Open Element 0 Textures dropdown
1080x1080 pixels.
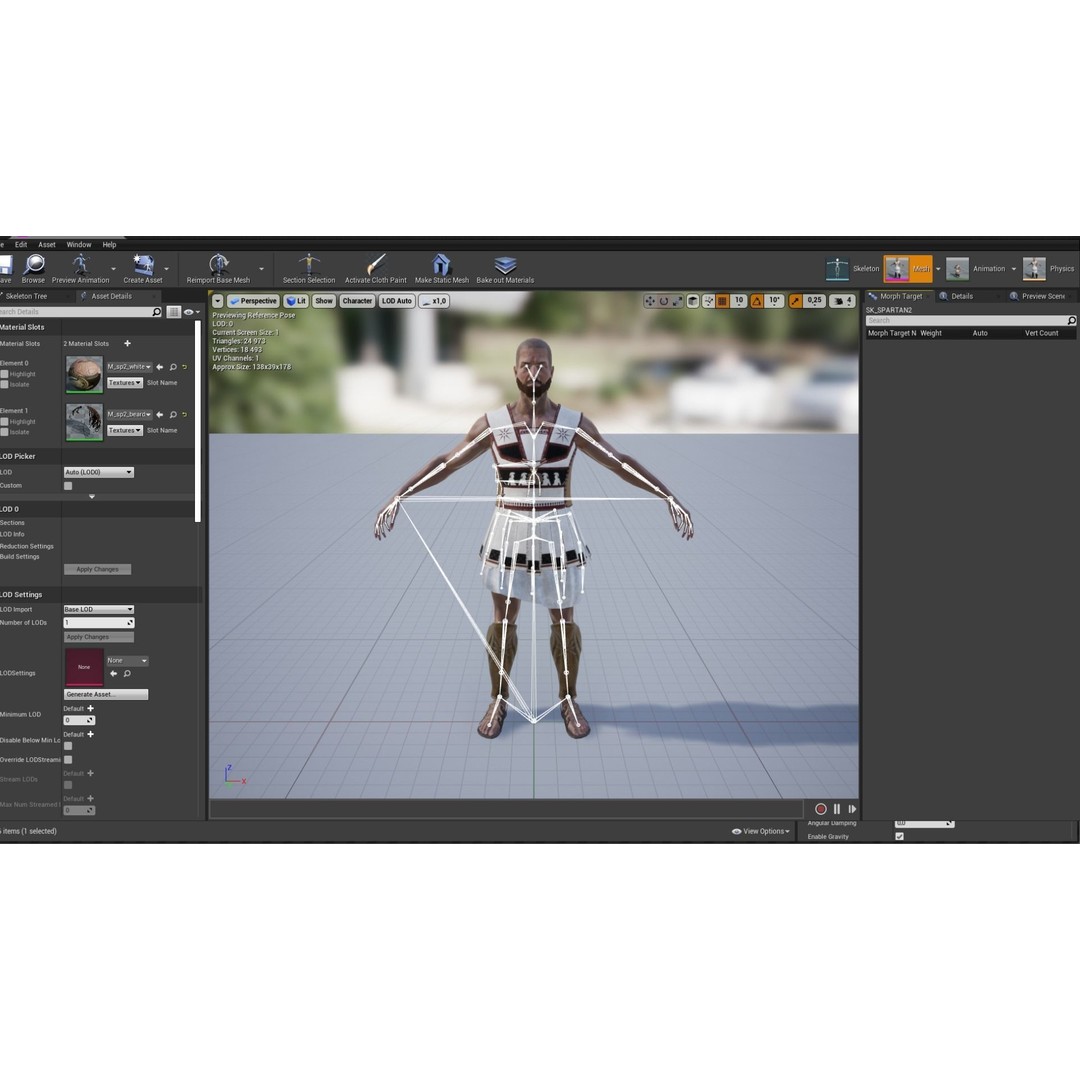click(x=125, y=383)
